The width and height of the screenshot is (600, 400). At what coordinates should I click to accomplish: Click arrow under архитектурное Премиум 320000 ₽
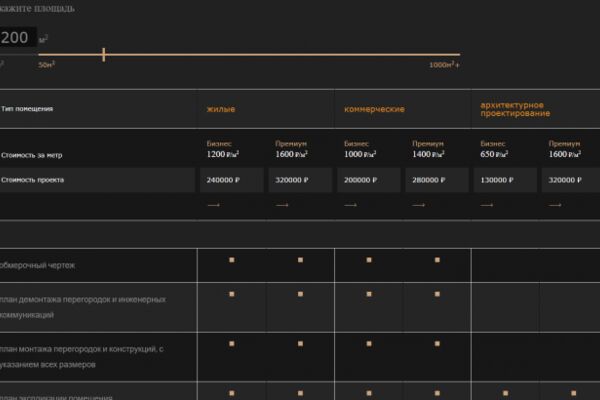(555, 205)
